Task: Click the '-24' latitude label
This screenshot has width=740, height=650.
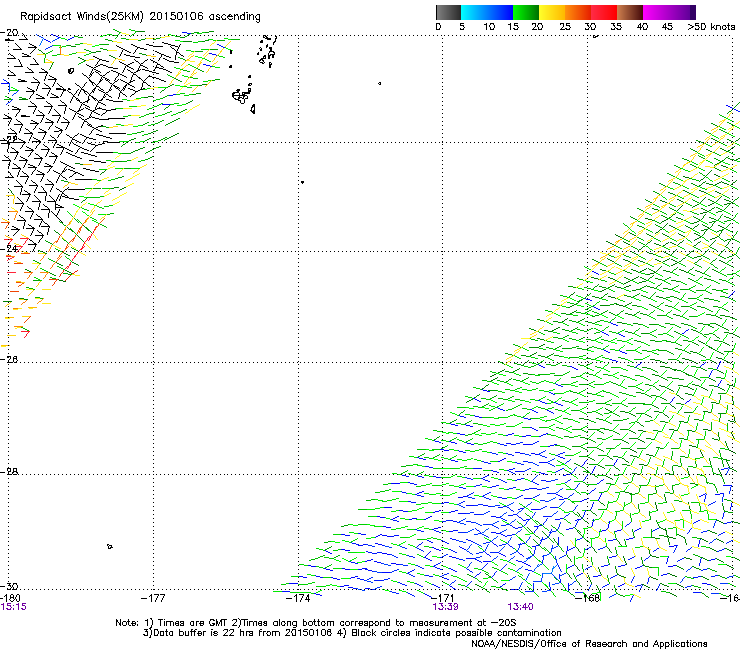Action: coord(9,248)
